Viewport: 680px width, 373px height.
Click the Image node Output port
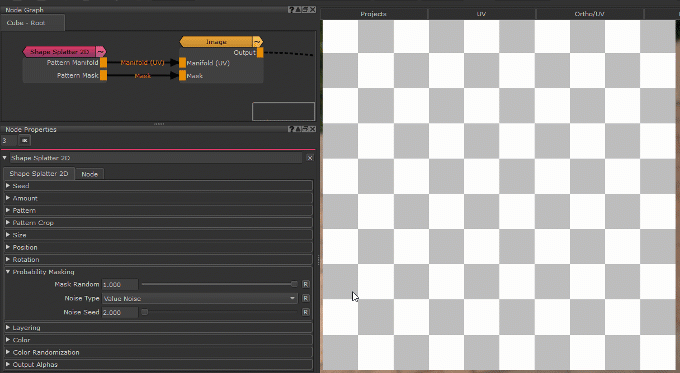pyautogui.click(x=260, y=52)
